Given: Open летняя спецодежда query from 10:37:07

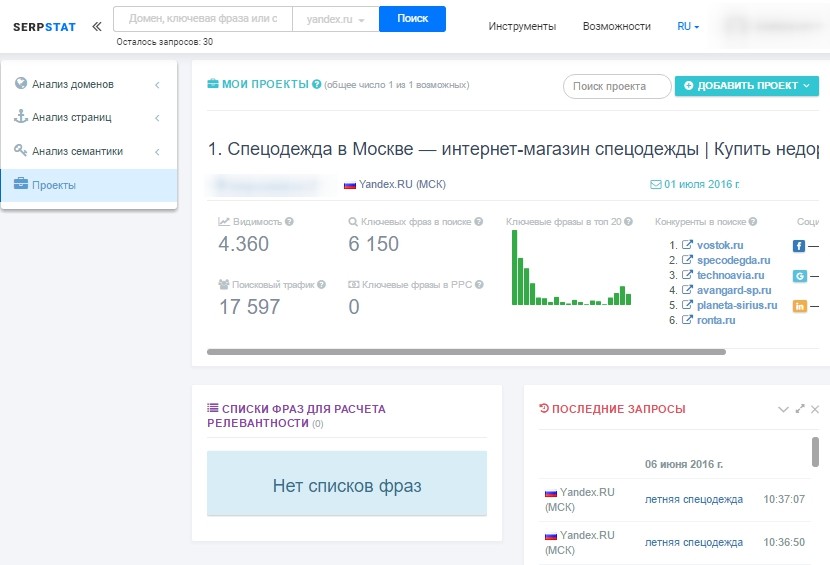Looking at the screenshot, I should click(x=694, y=499).
